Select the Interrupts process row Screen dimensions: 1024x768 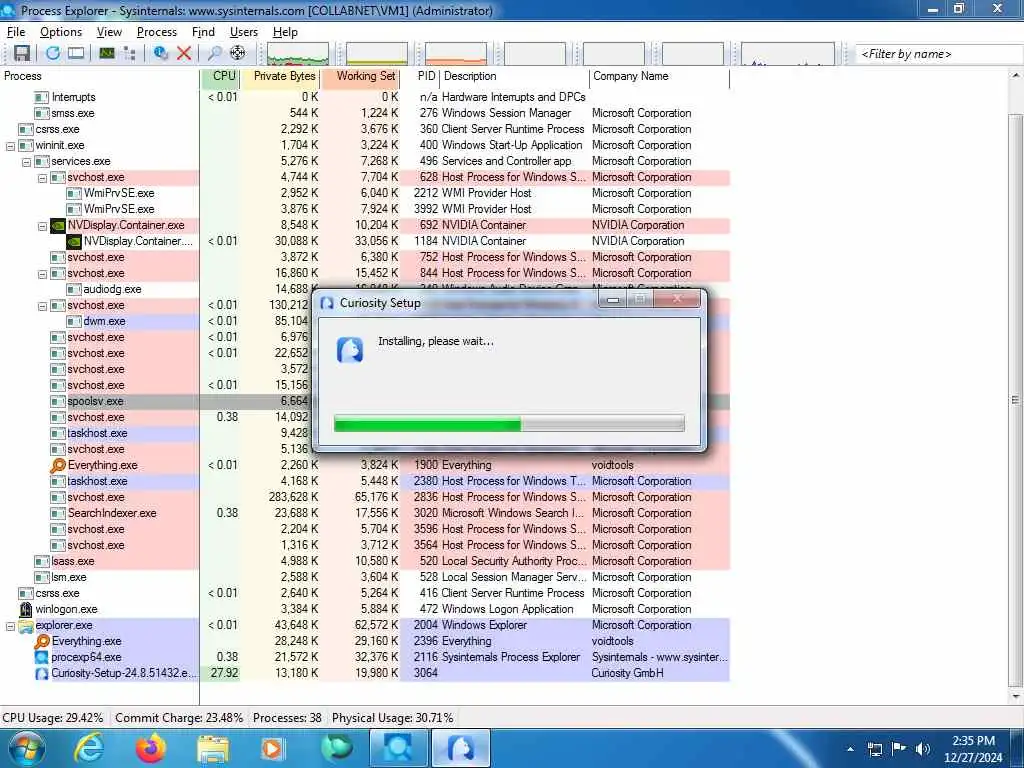(x=364, y=97)
